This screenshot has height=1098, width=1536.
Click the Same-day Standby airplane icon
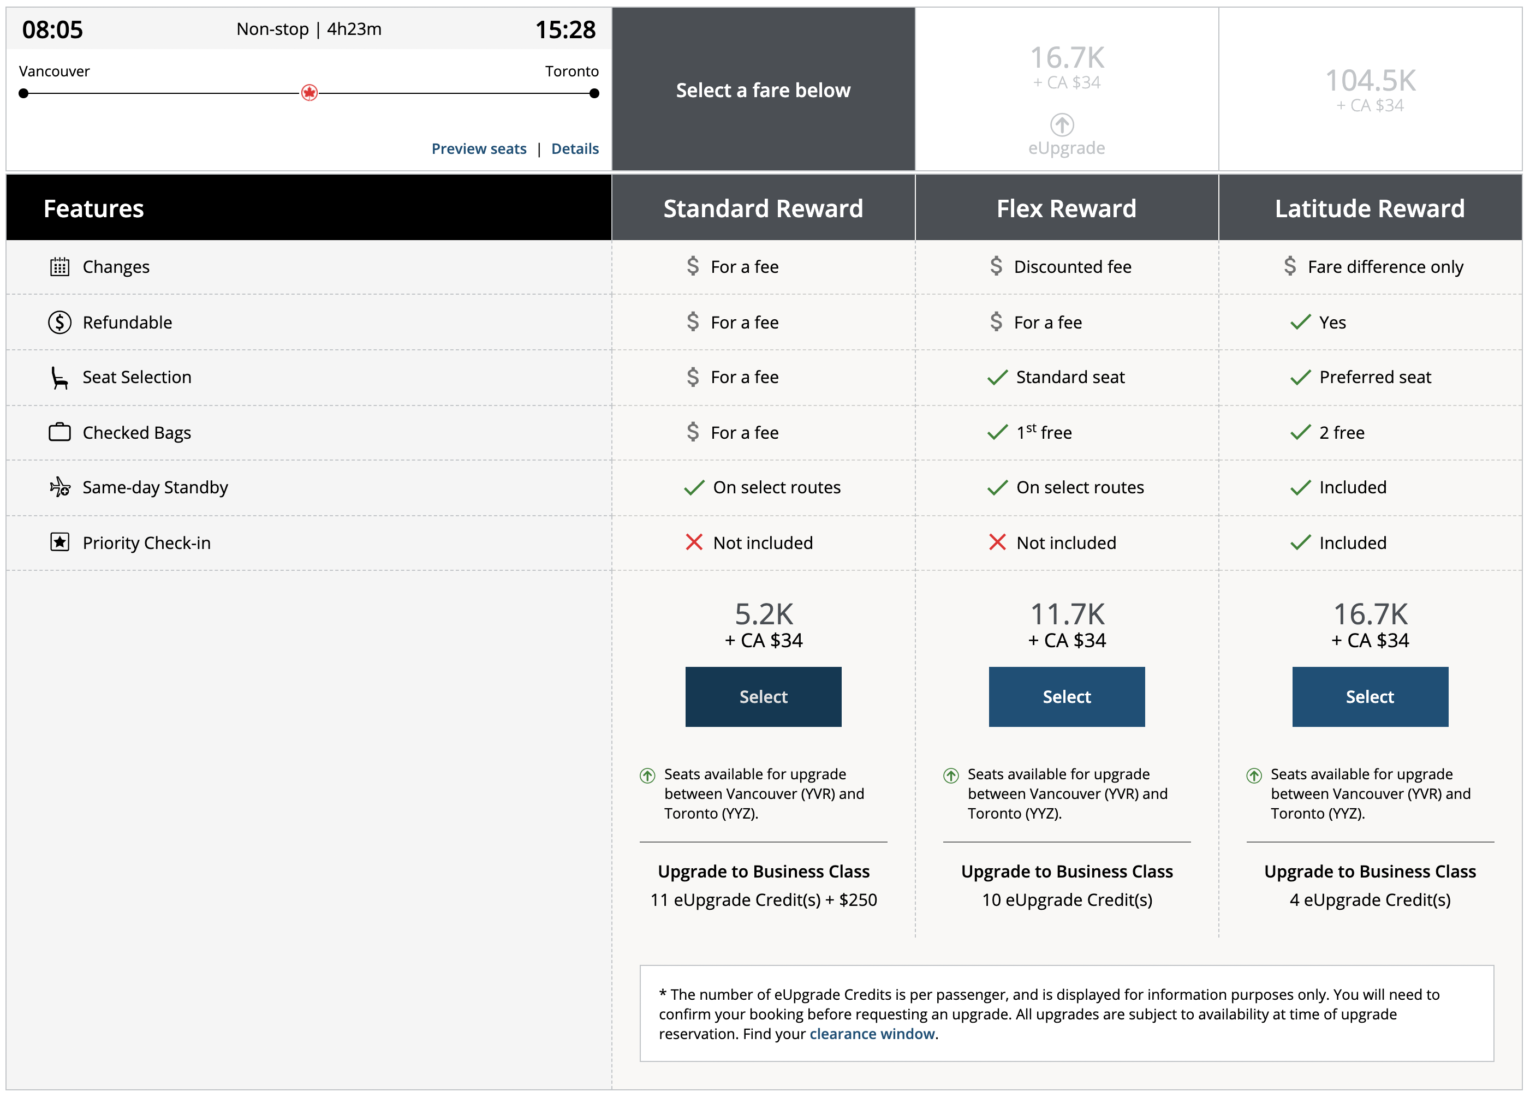59,487
